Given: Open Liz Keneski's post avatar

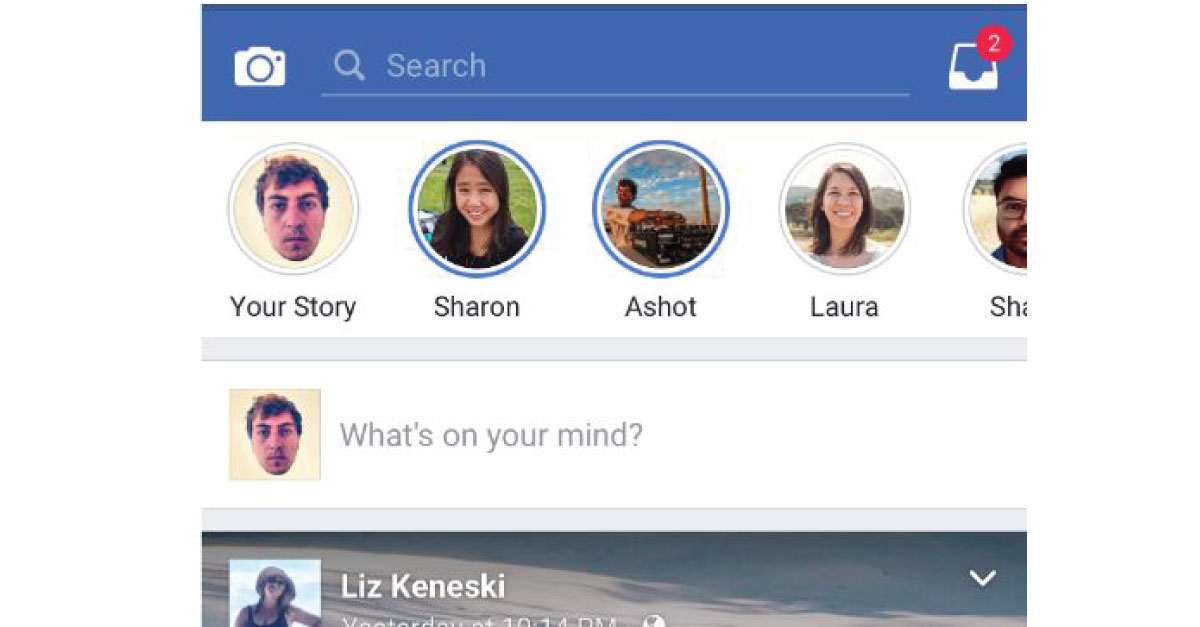Looking at the screenshot, I should point(275,593).
